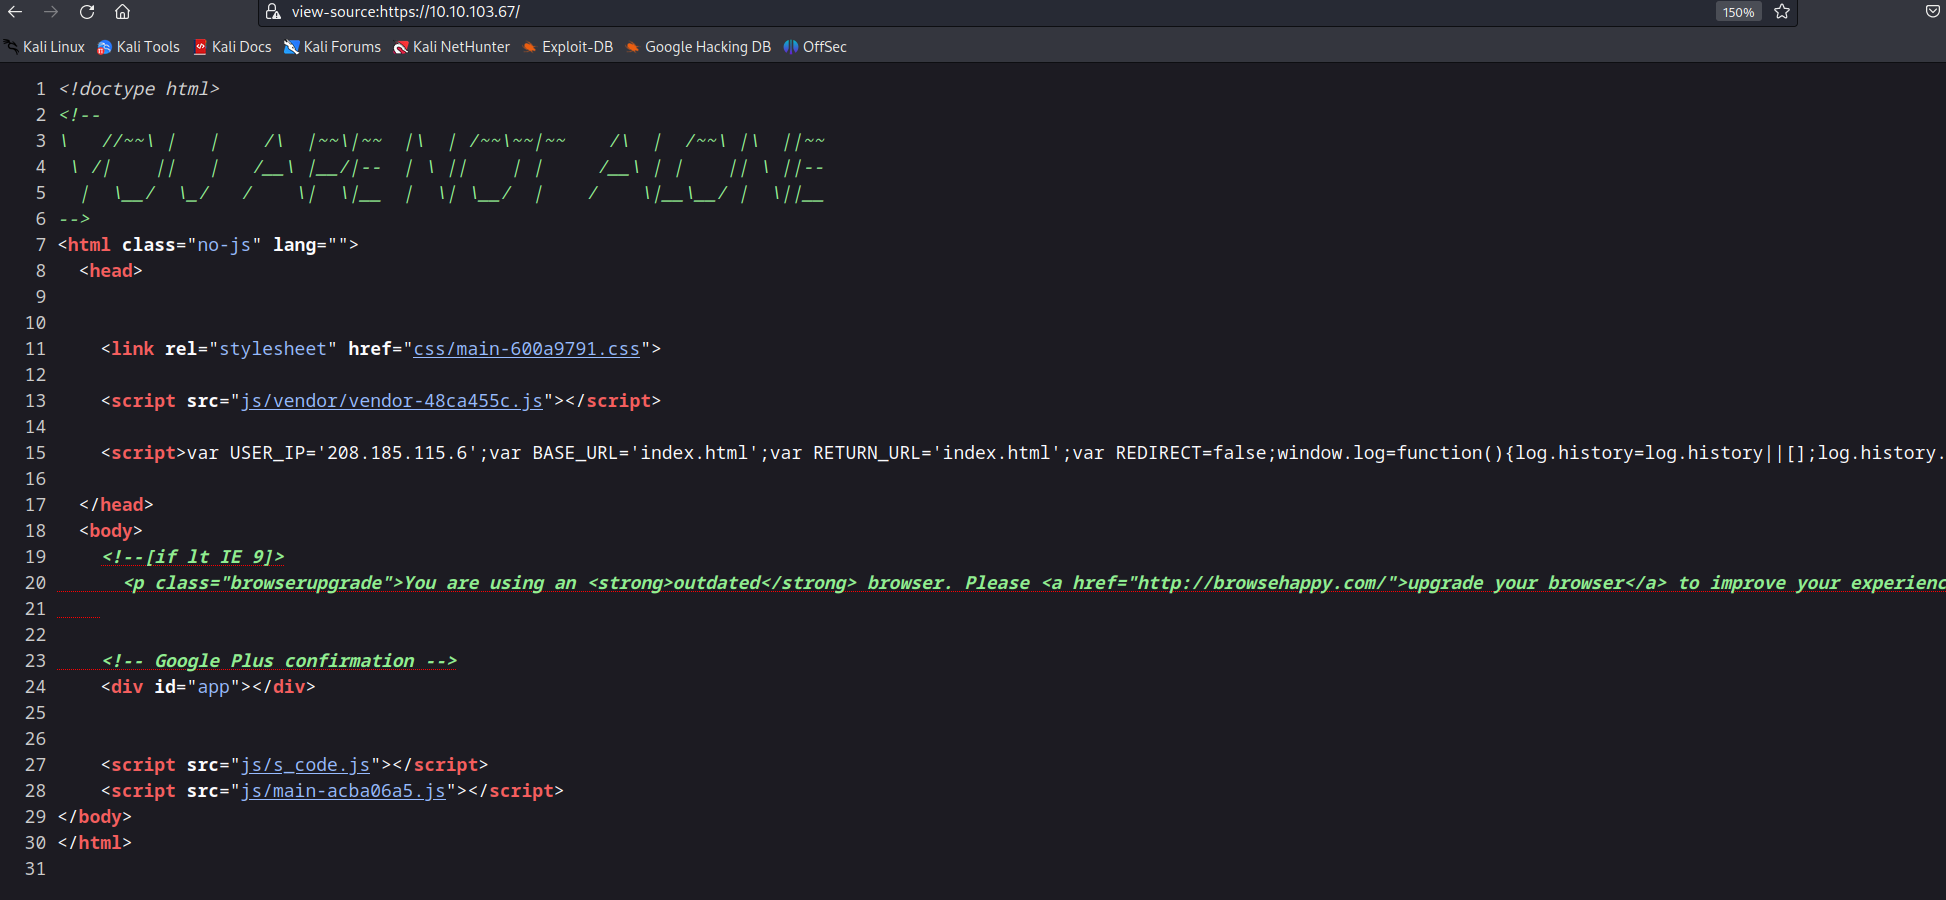1946x900 pixels.
Task: Bookmark this page with the star icon
Action: 1782,12
